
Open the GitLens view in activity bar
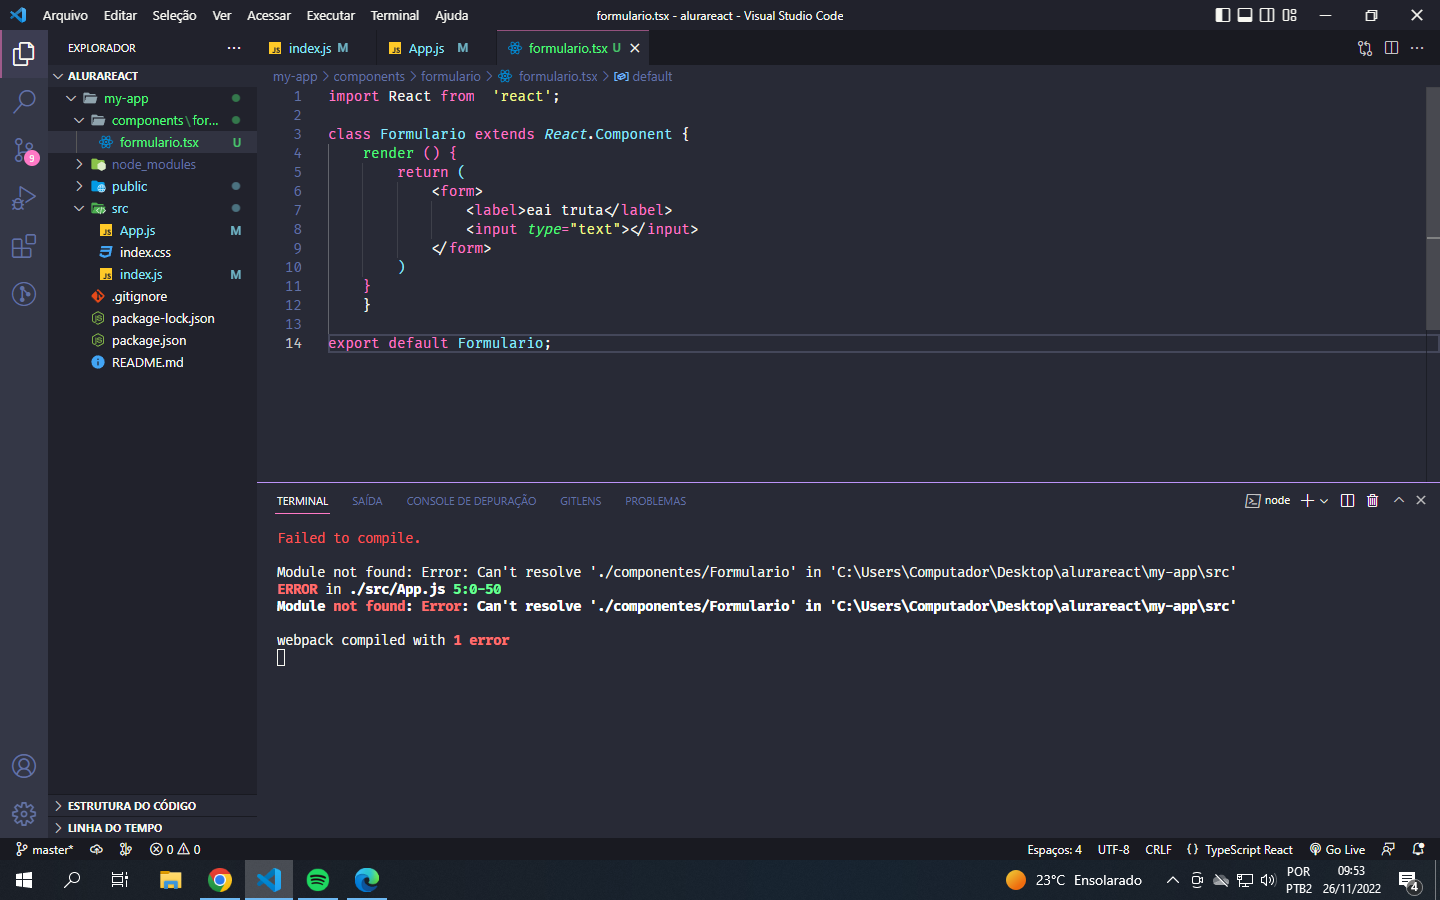coord(24,294)
